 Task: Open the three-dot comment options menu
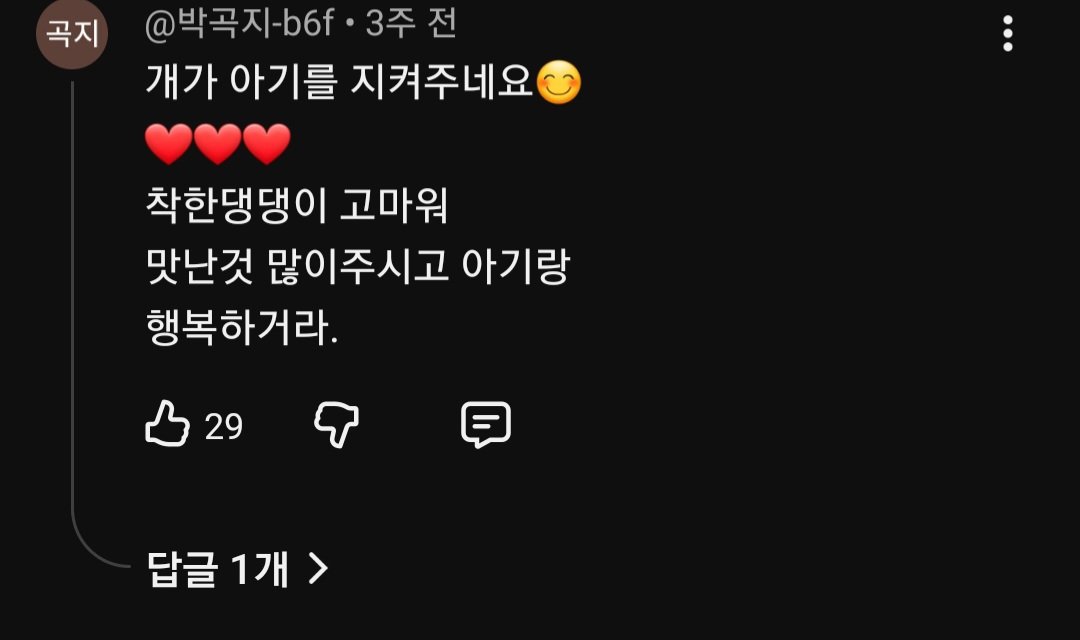tap(1008, 33)
